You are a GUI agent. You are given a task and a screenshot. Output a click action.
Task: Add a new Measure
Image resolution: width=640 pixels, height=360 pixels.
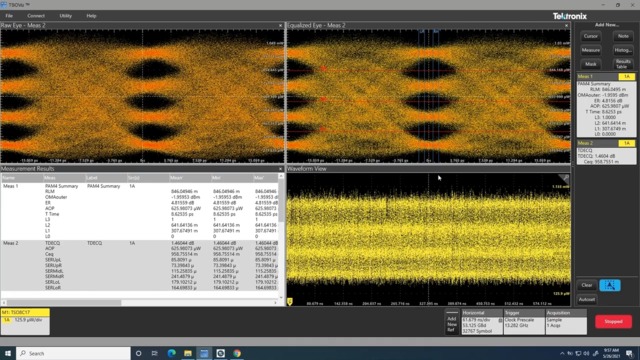tap(591, 50)
